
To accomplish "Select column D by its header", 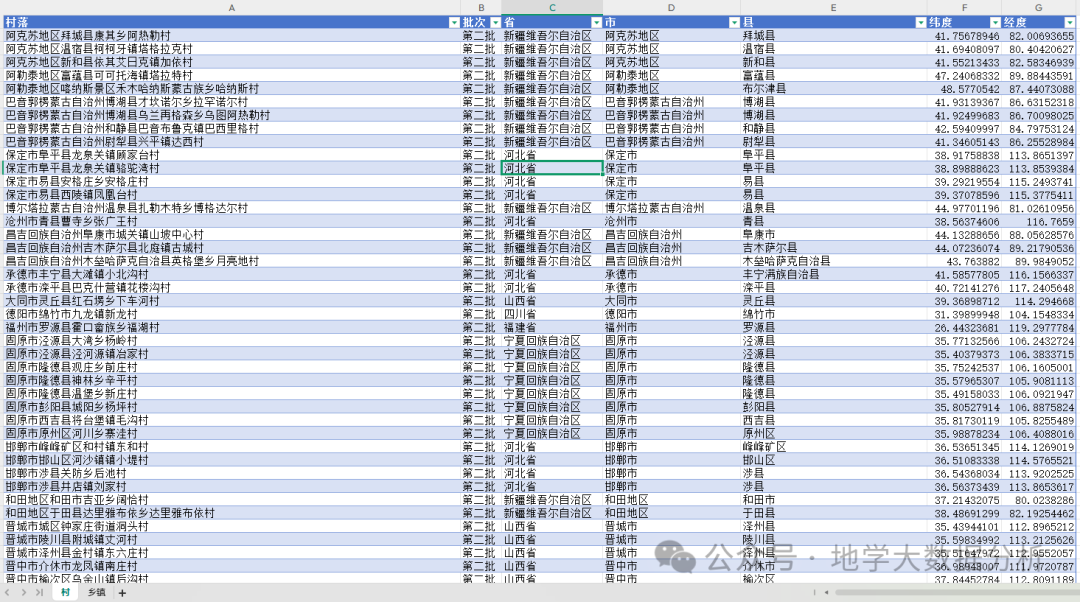I will coord(672,8).
